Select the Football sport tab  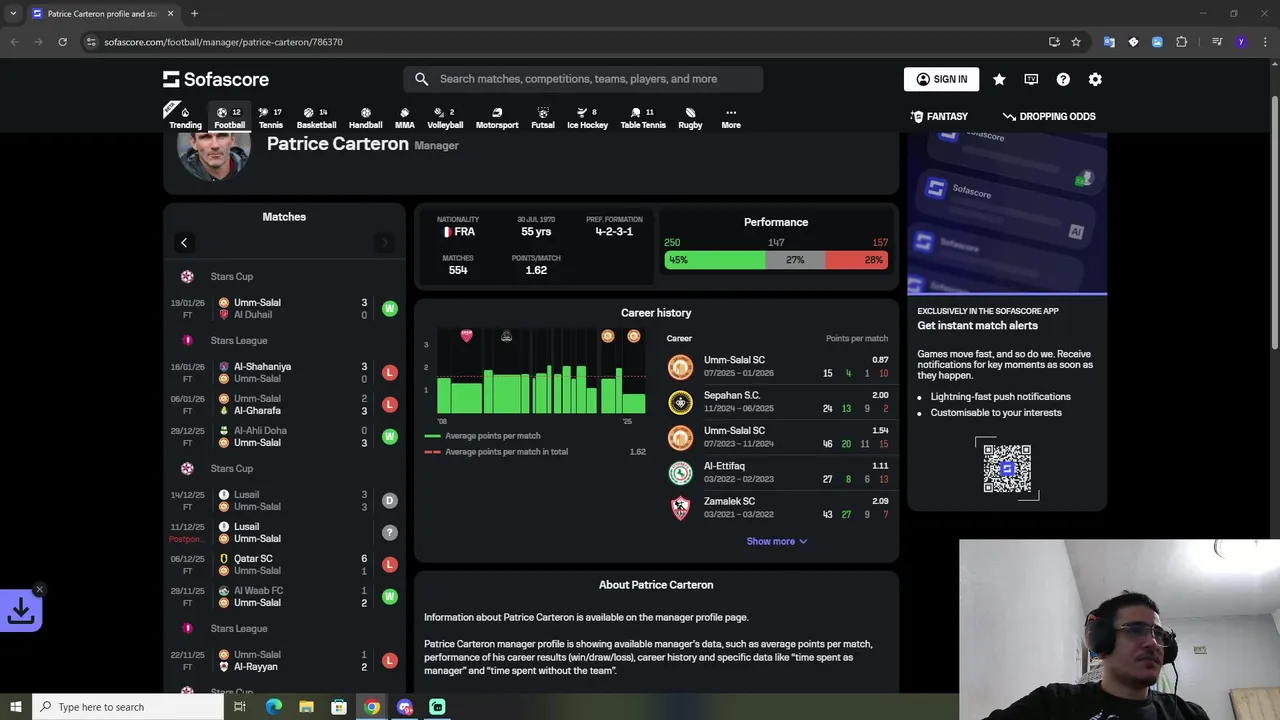[229, 117]
